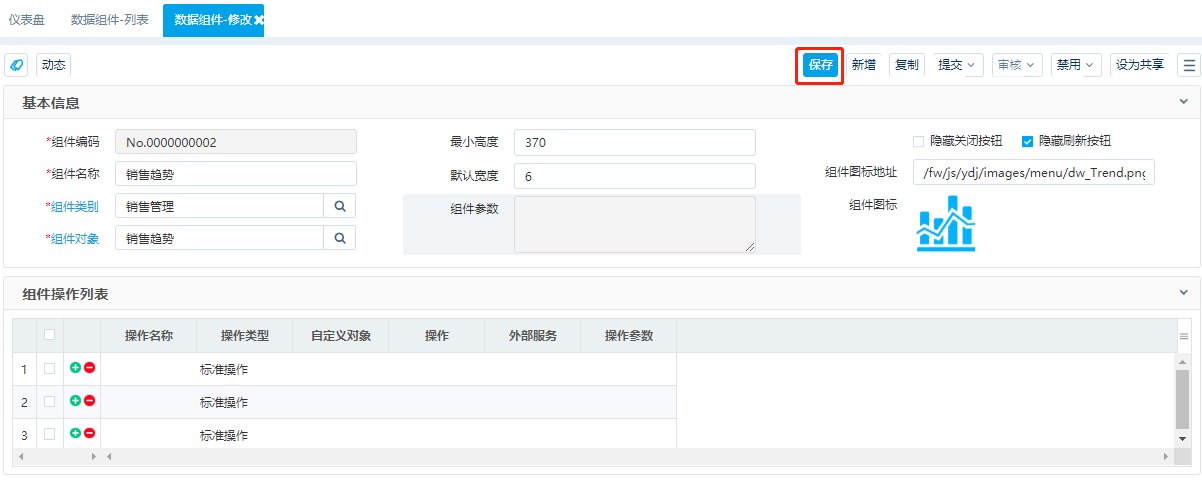Select row 1 checkbox
Image resolution: width=1202 pixels, height=481 pixels.
point(50,369)
